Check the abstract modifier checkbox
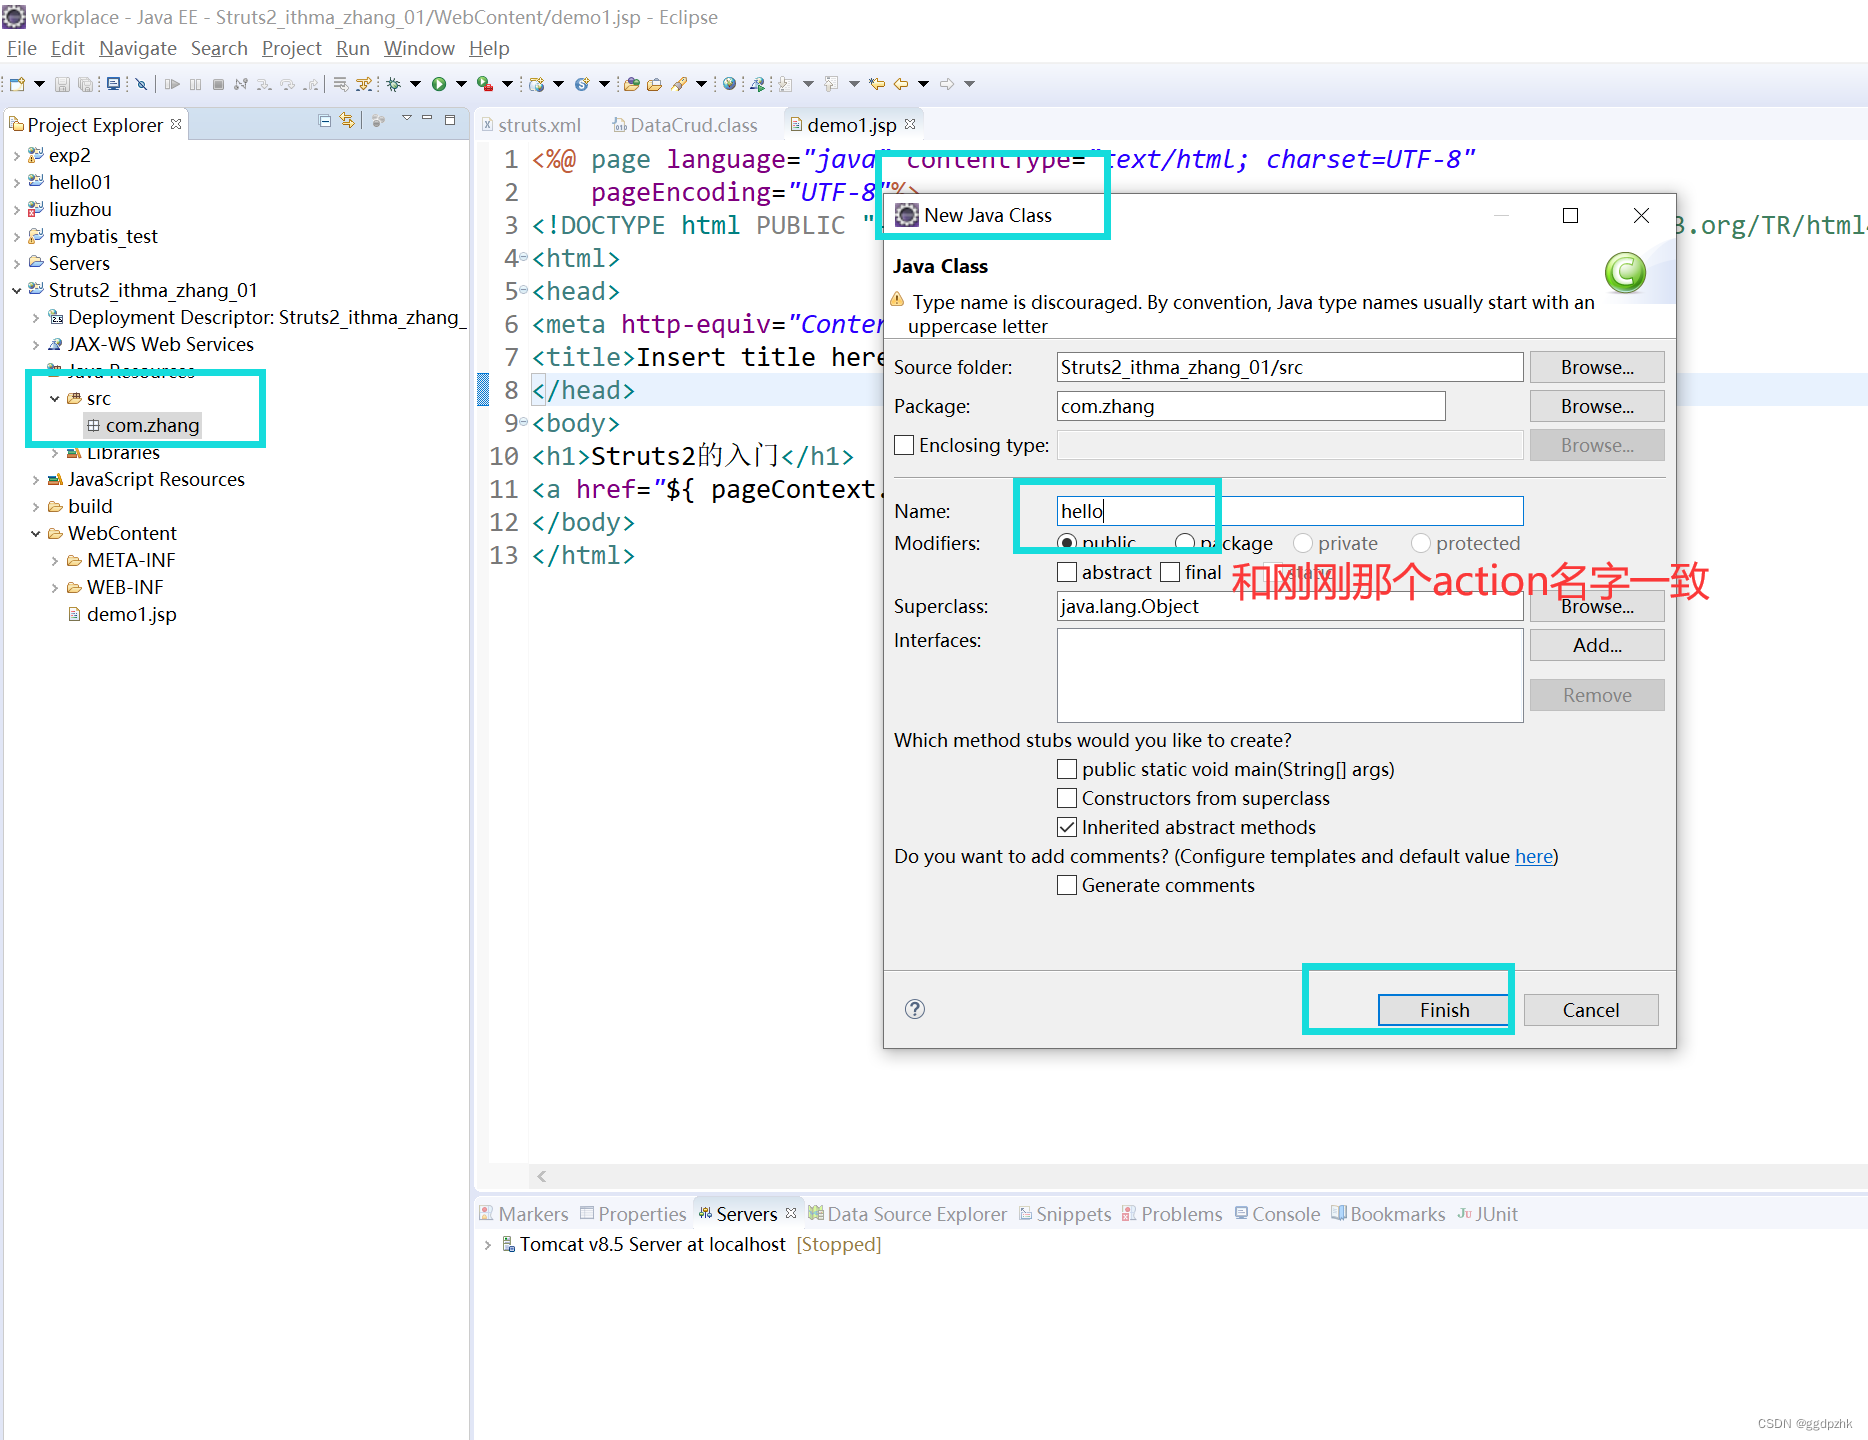1868x1440 pixels. (x=1067, y=572)
